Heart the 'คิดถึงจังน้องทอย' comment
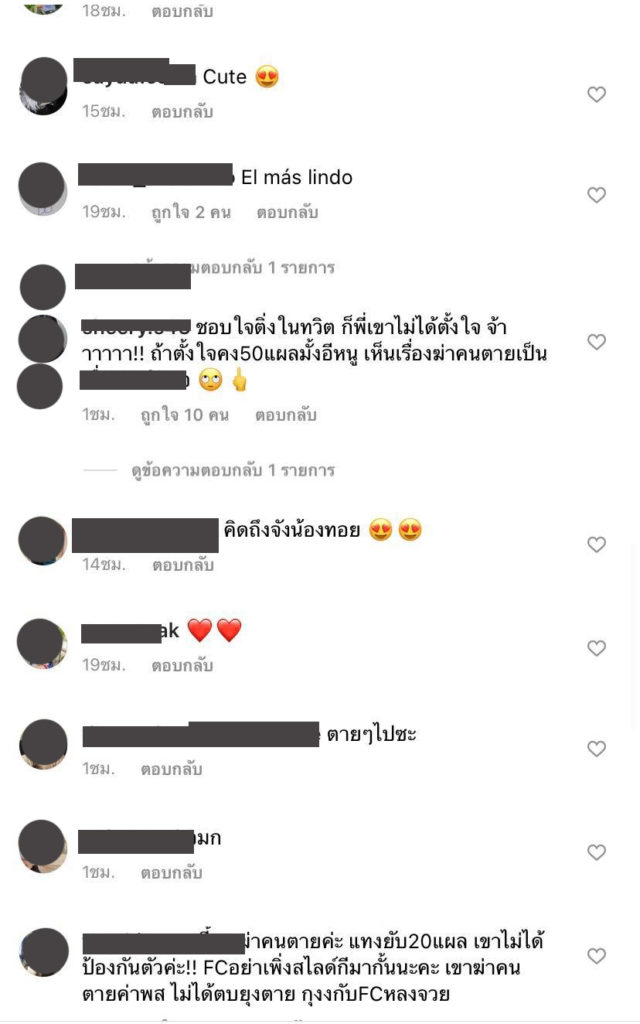This screenshot has width=640, height=1024. (596, 544)
